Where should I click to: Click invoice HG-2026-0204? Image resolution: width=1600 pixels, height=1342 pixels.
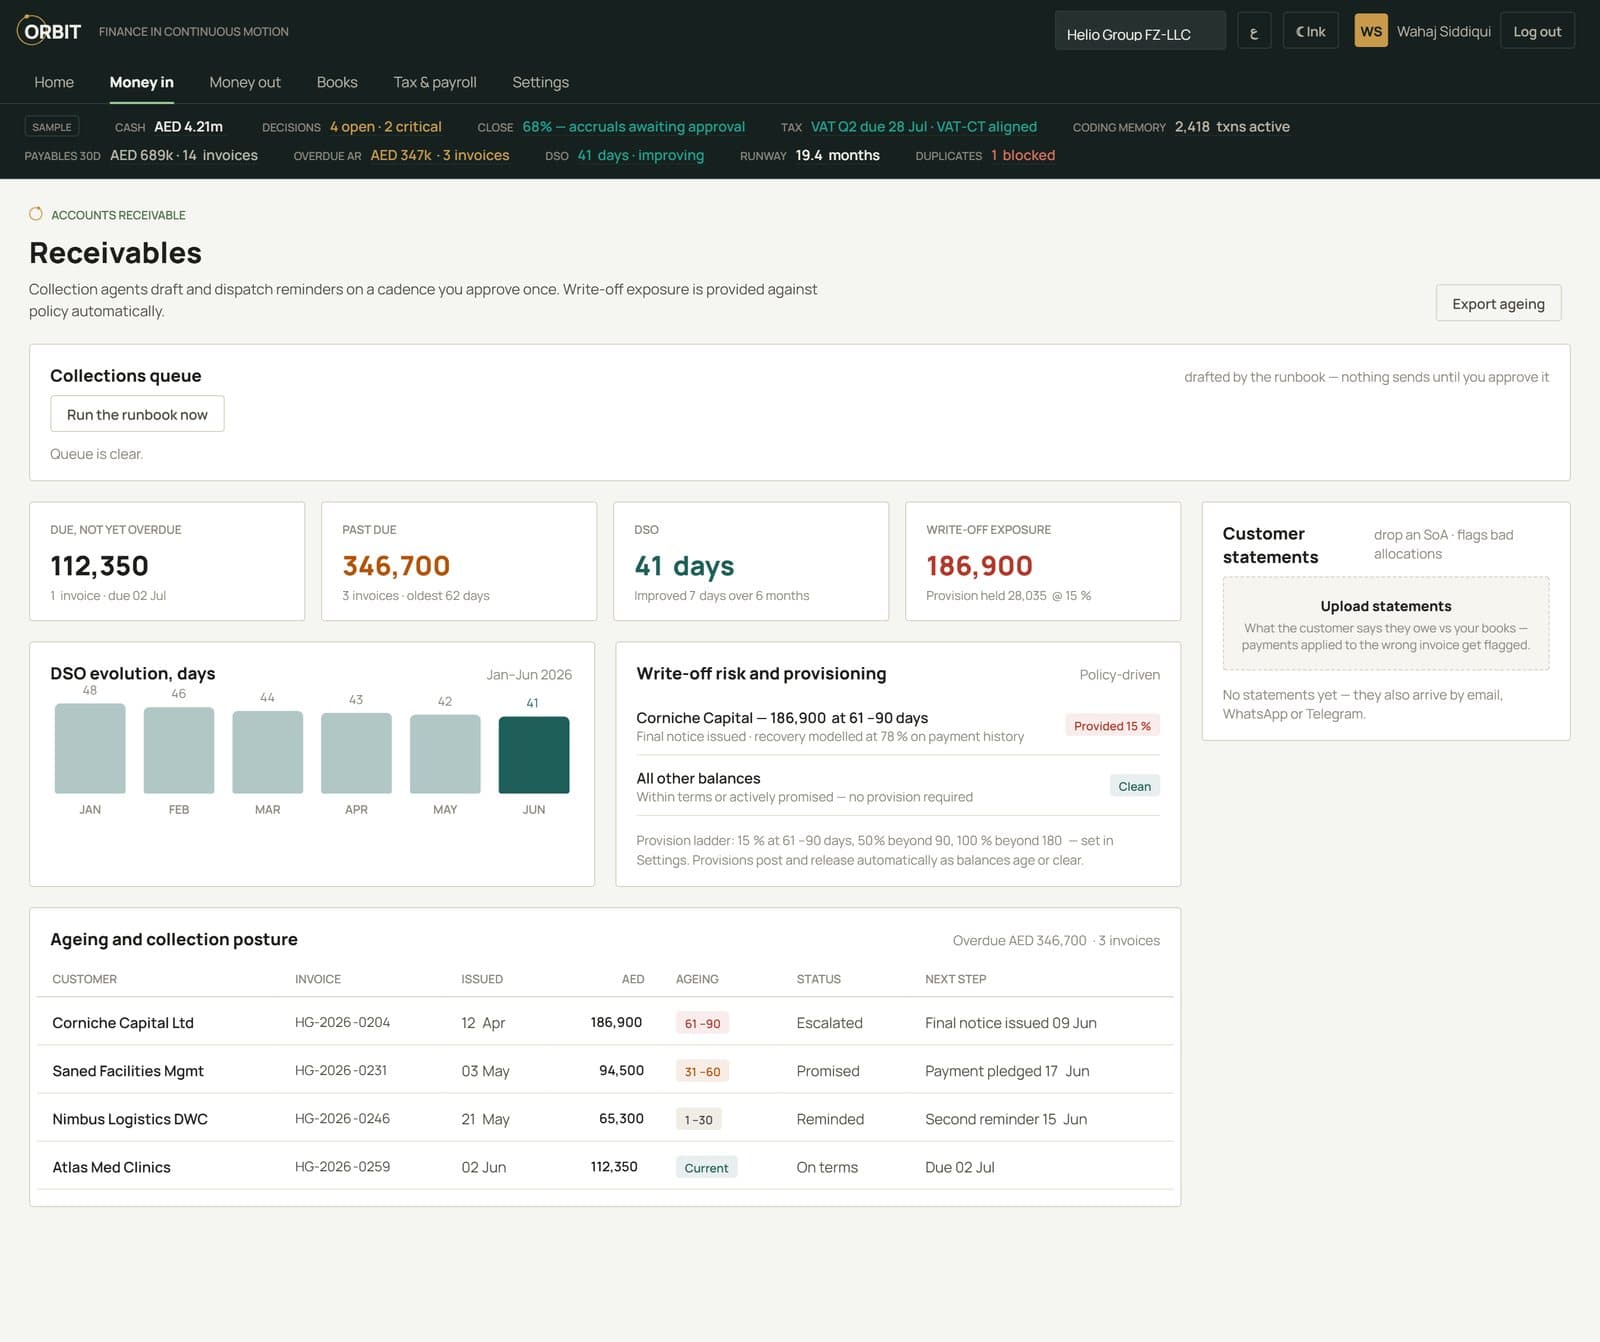pyautogui.click(x=342, y=1022)
